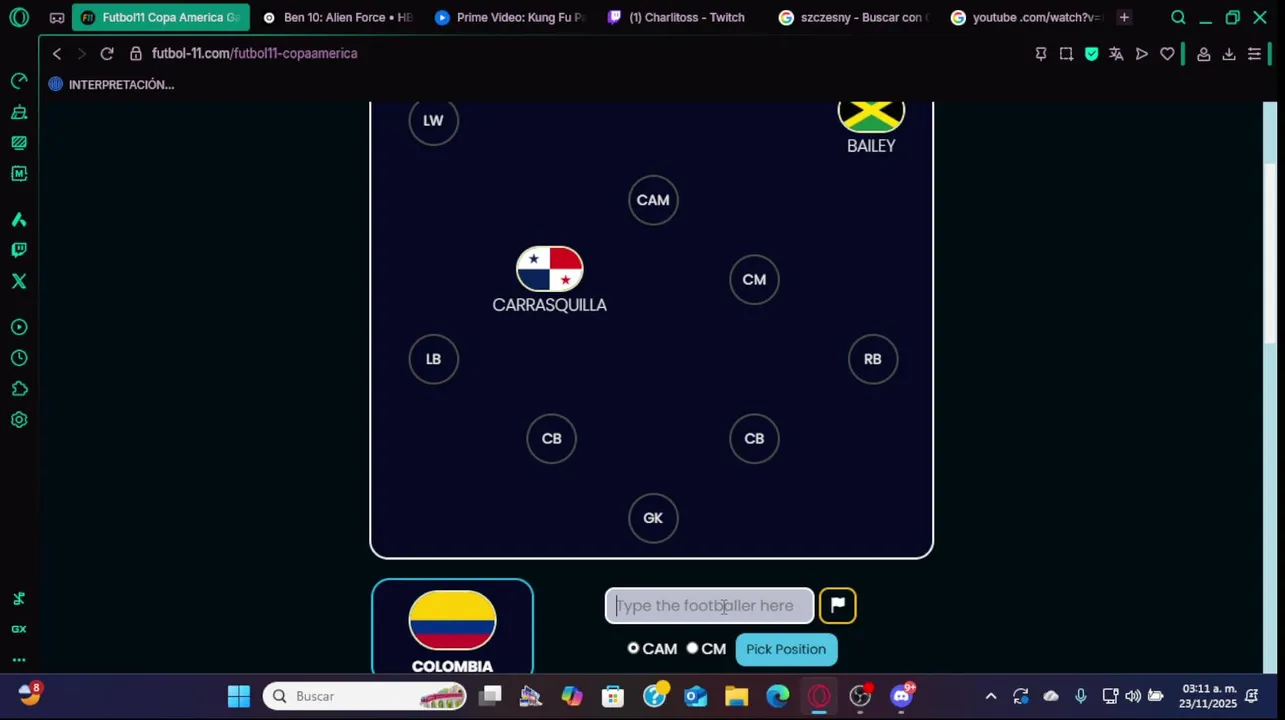Open the sidebar player icon
This screenshot has width=1285, height=720.
(x=19, y=327)
